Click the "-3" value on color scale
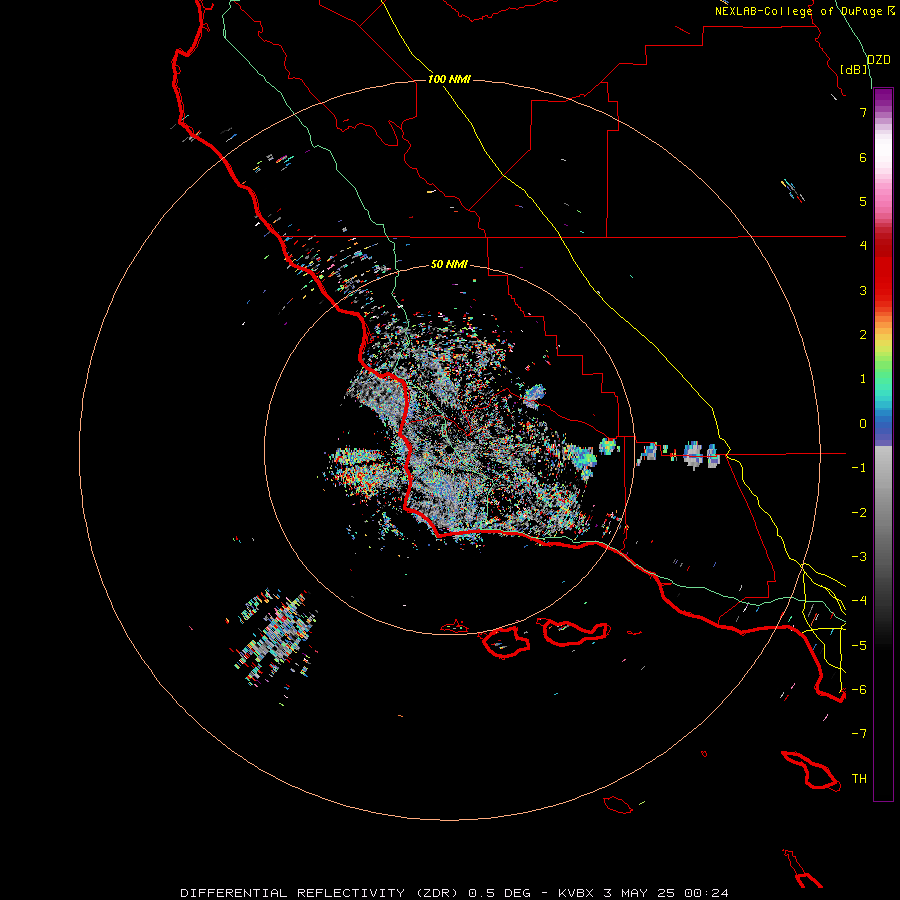The width and height of the screenshot is (900, 900). [x=859, y=557]
